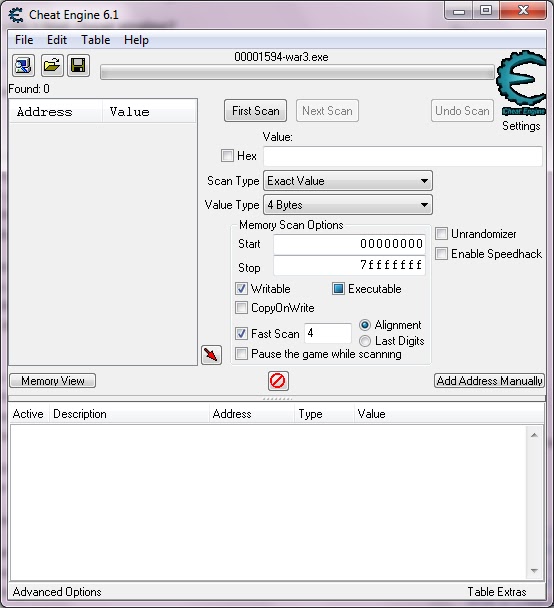
Task: Click the open folder toolbar icon
Action: [52, 65]
